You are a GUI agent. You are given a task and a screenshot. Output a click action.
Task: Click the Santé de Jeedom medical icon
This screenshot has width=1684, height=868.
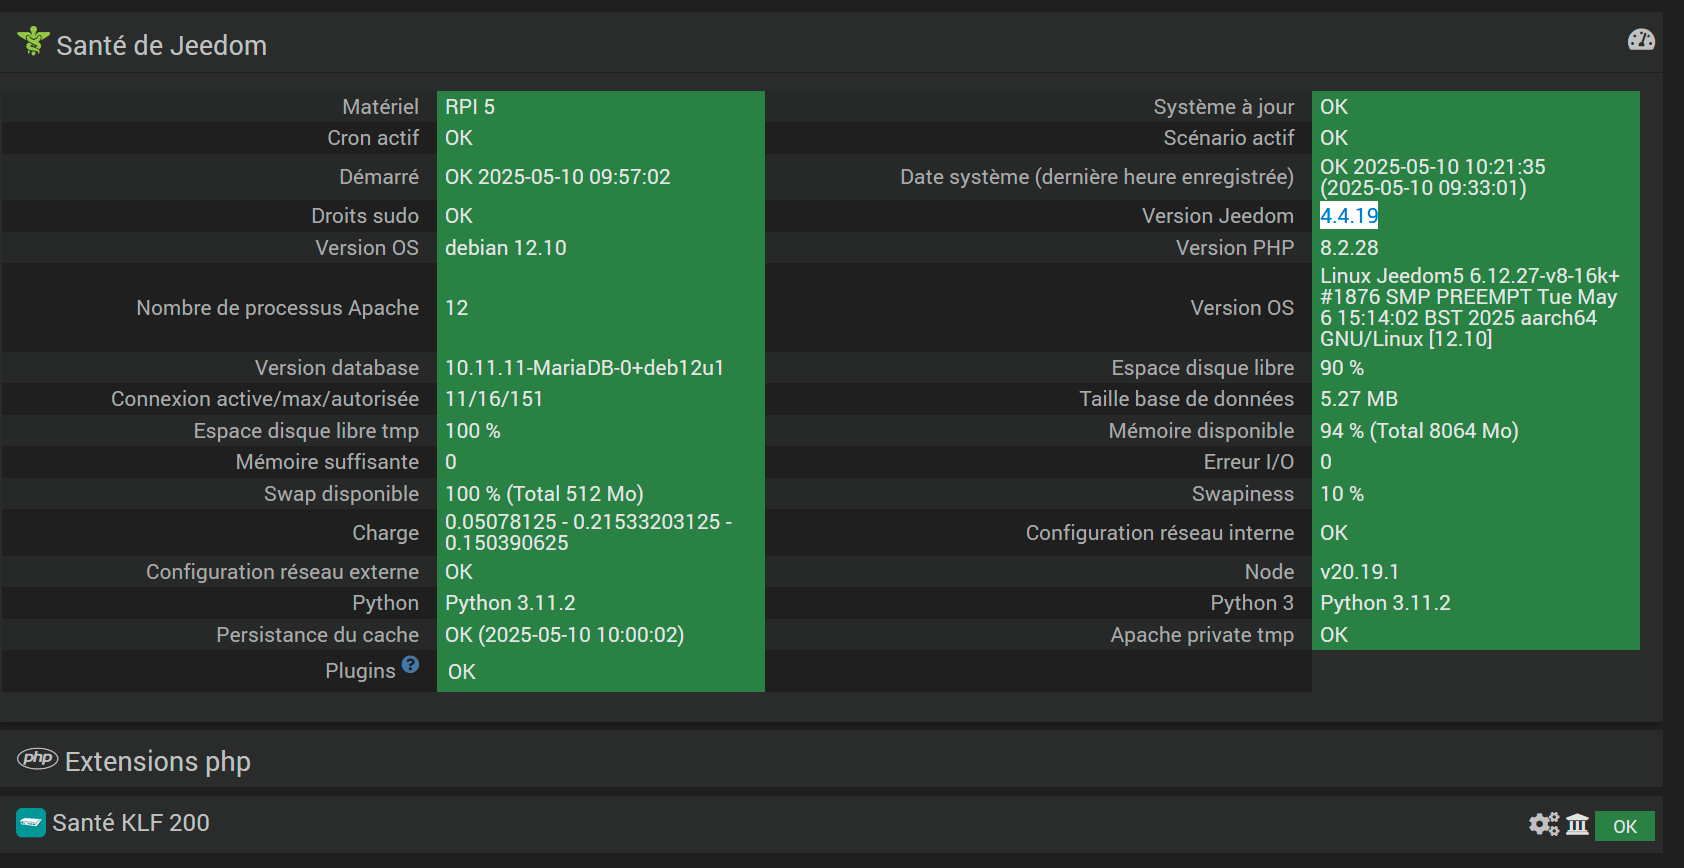pyautogui.click(x=33, y=41)
